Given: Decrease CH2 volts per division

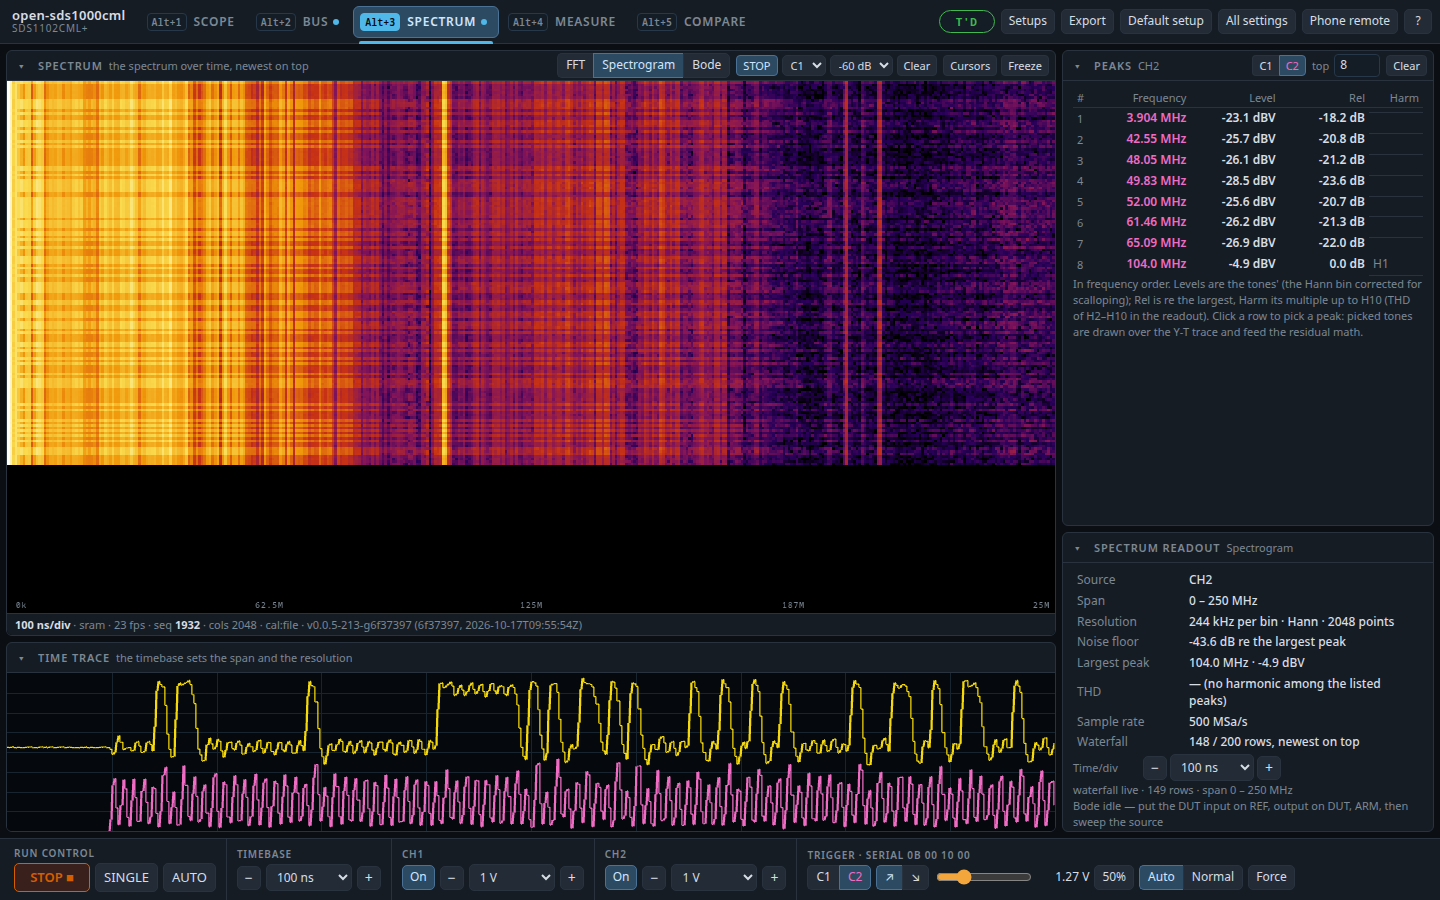Looking at the screenshot, I should tap(655, 878).
